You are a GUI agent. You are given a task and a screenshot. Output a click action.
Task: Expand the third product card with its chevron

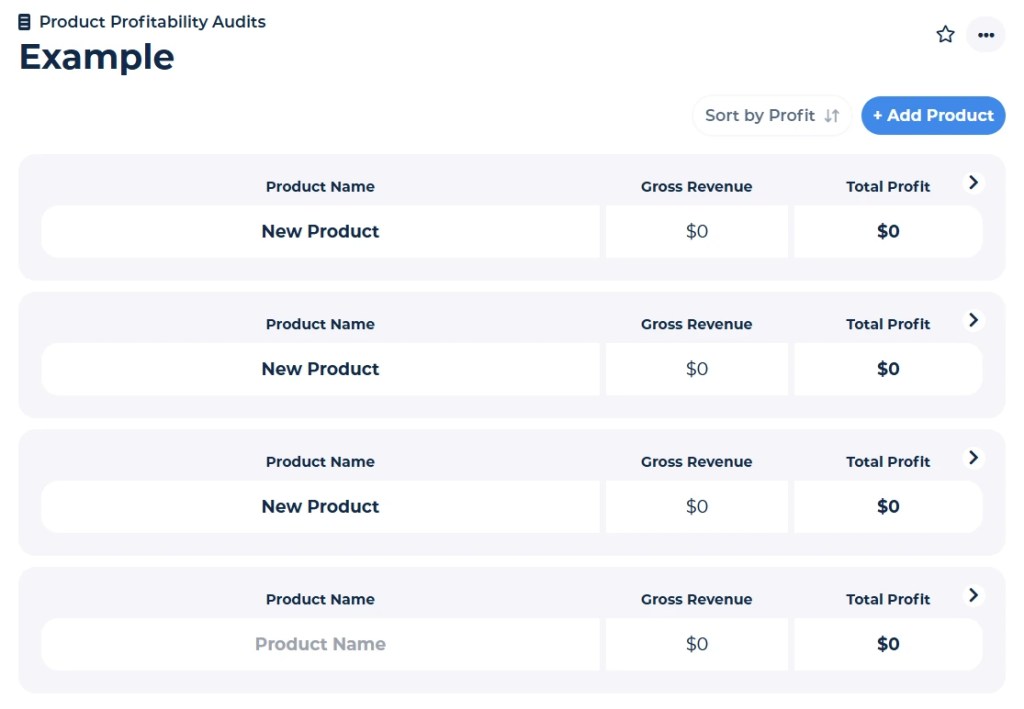coord(973,458)
